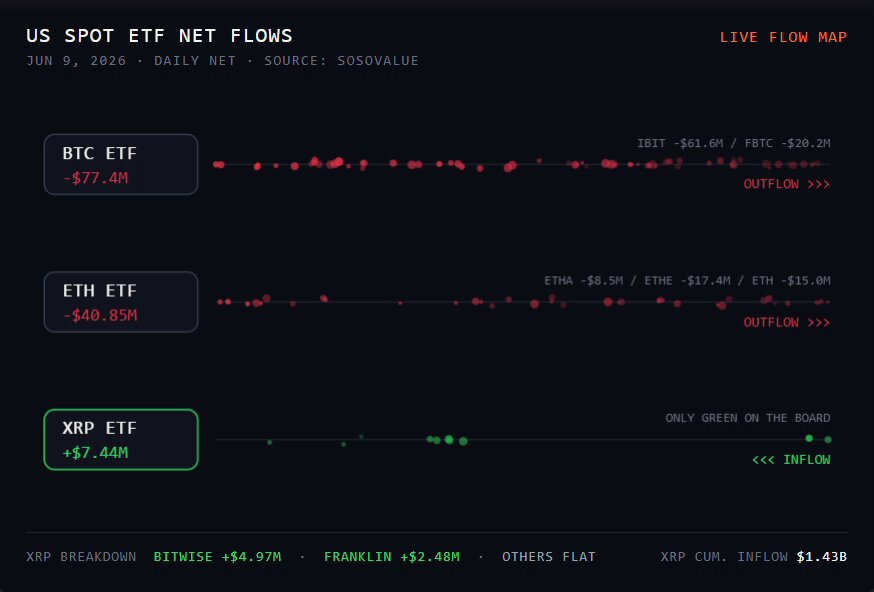Click BITWISE +$4.97M entry

click(217, 557)
